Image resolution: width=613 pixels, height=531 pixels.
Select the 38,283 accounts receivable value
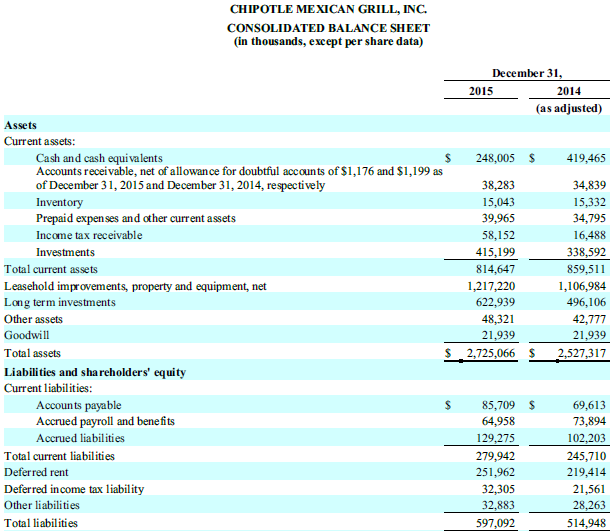[498, 185]
